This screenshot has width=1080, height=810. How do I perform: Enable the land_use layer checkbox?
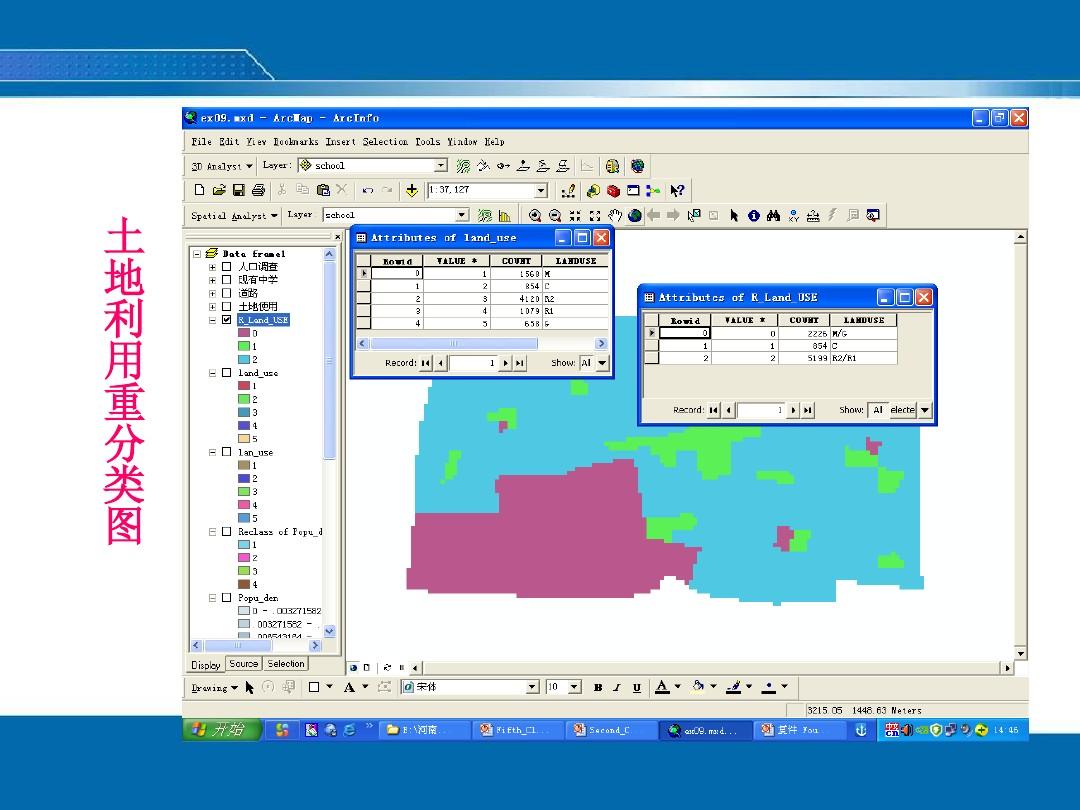point(226,373)
